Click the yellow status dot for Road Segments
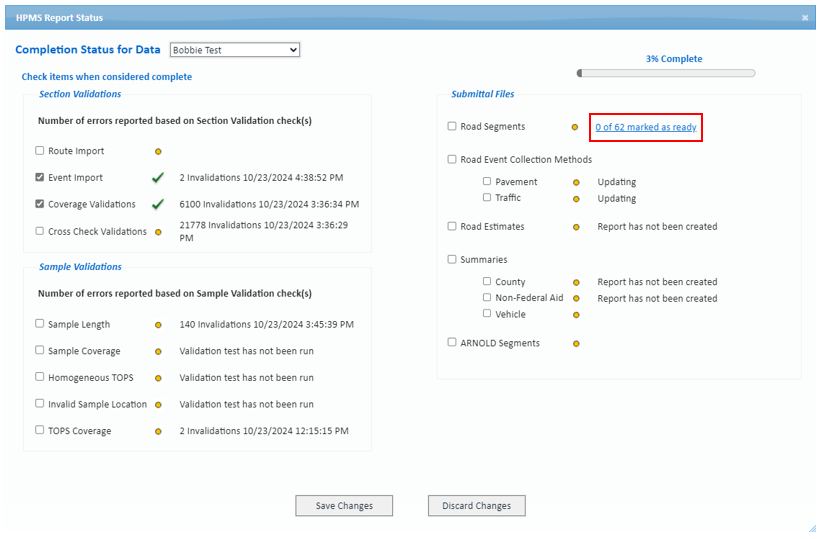This screenshot has width=821, height=539. click(575, 127)
